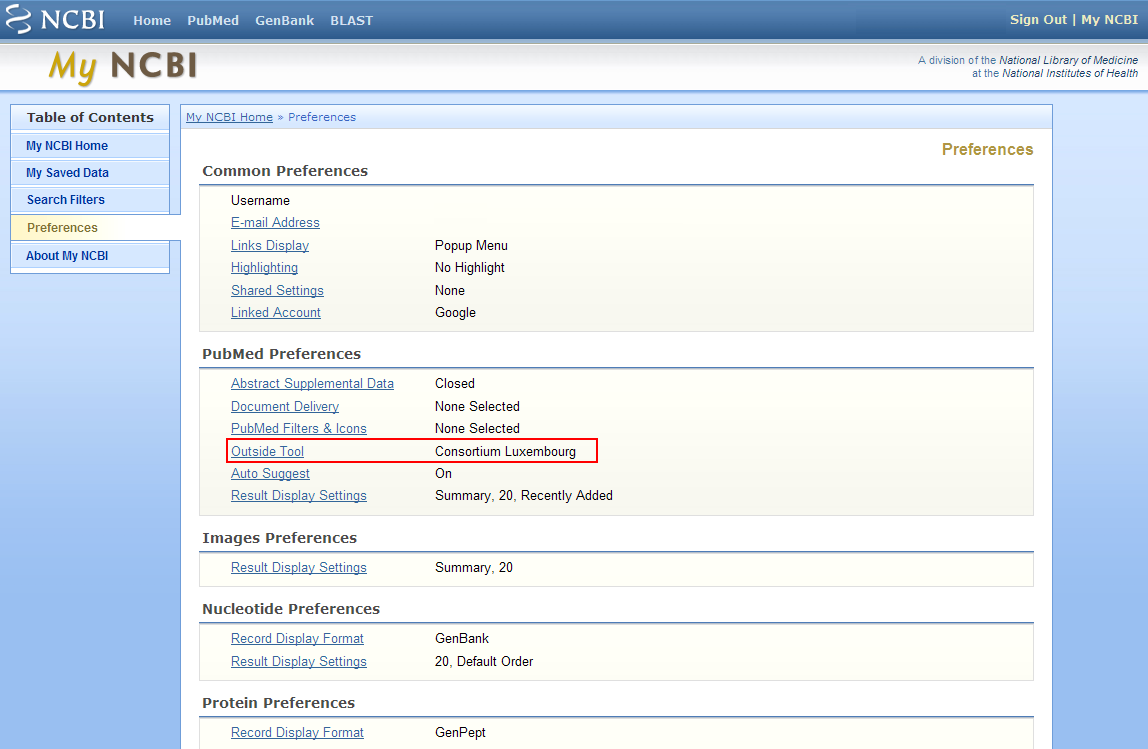Image resolution: width=1148 pixels, height=749 pixels.
Task: Click the 'Google' linked account value
Action: tap(455, 313)
